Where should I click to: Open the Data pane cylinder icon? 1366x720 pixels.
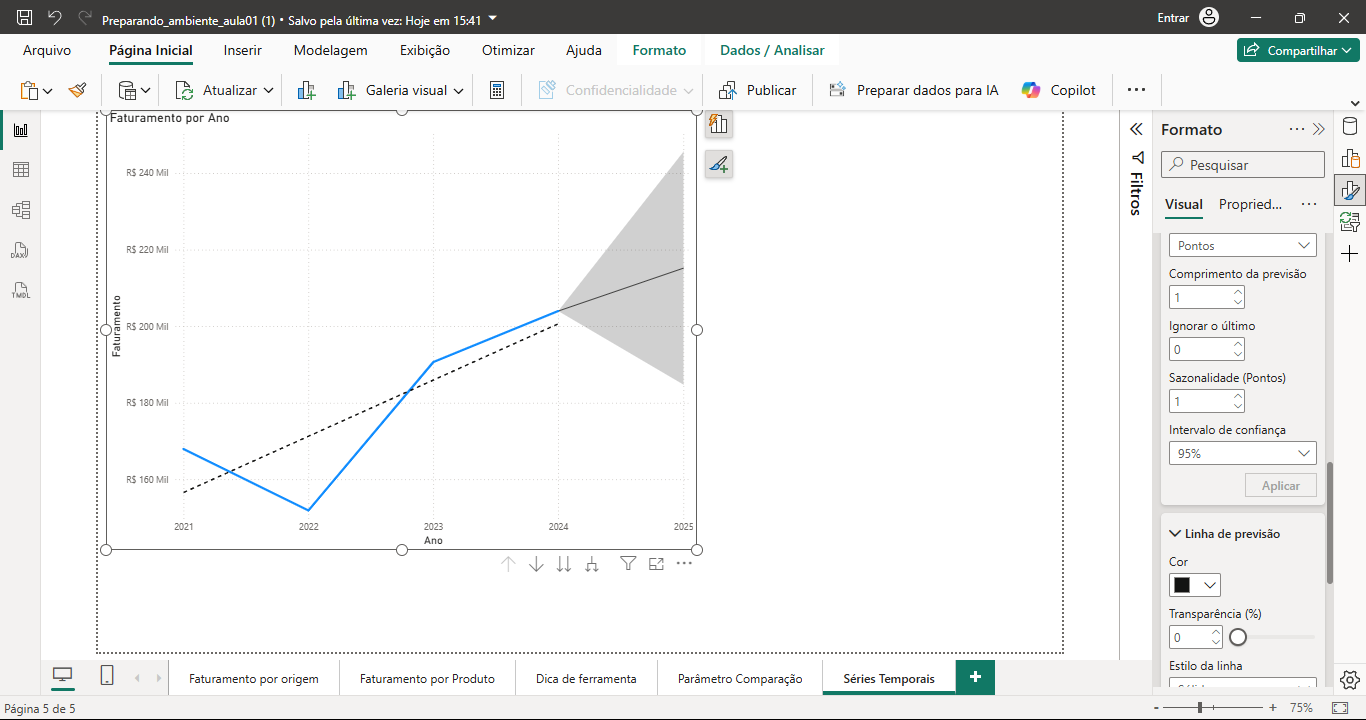1350,127
